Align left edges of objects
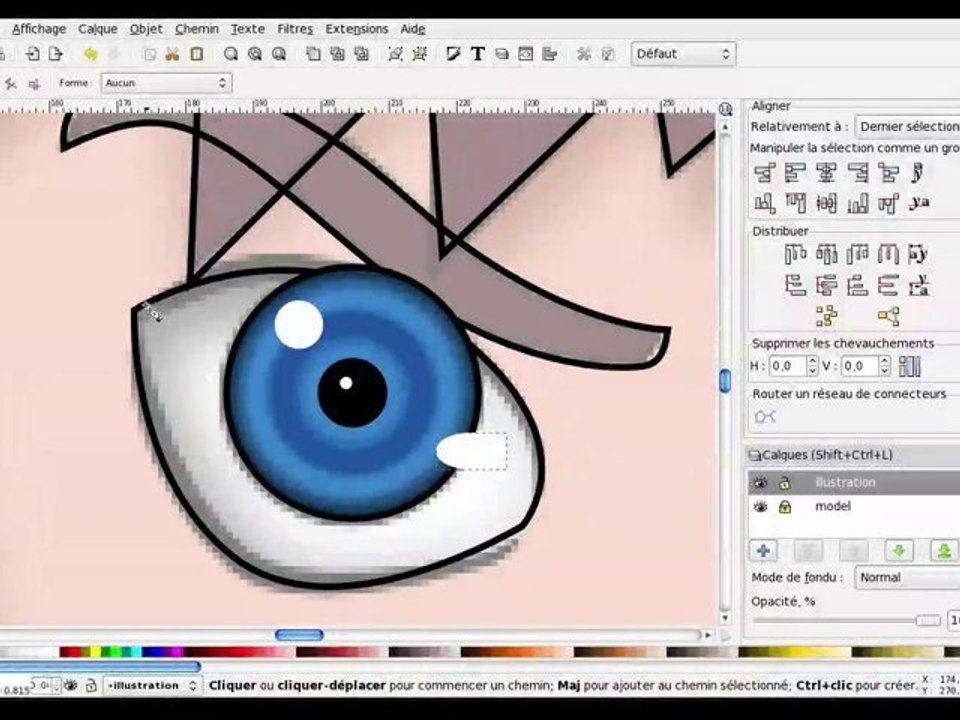960x720 pixels. click(x=795, y=173)
